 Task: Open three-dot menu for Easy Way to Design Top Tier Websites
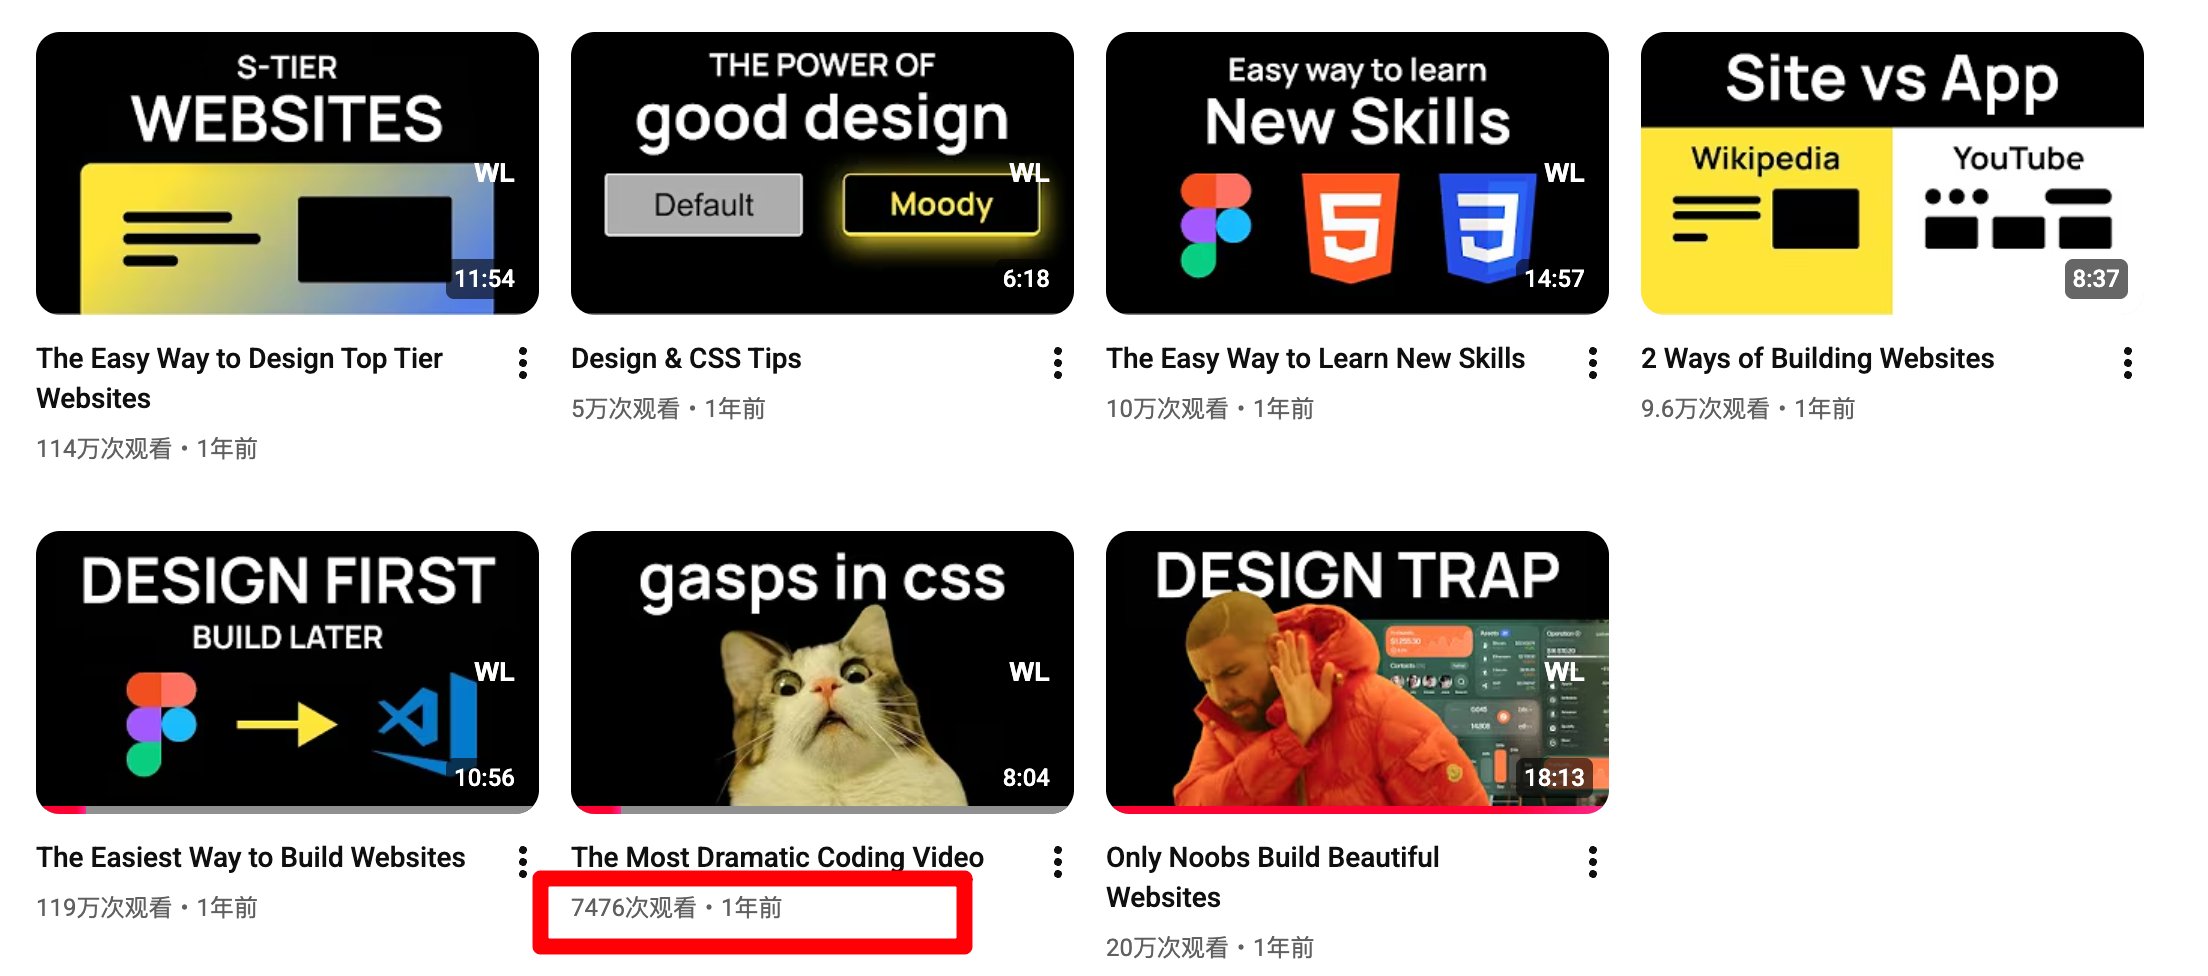(x=523, y=363)
